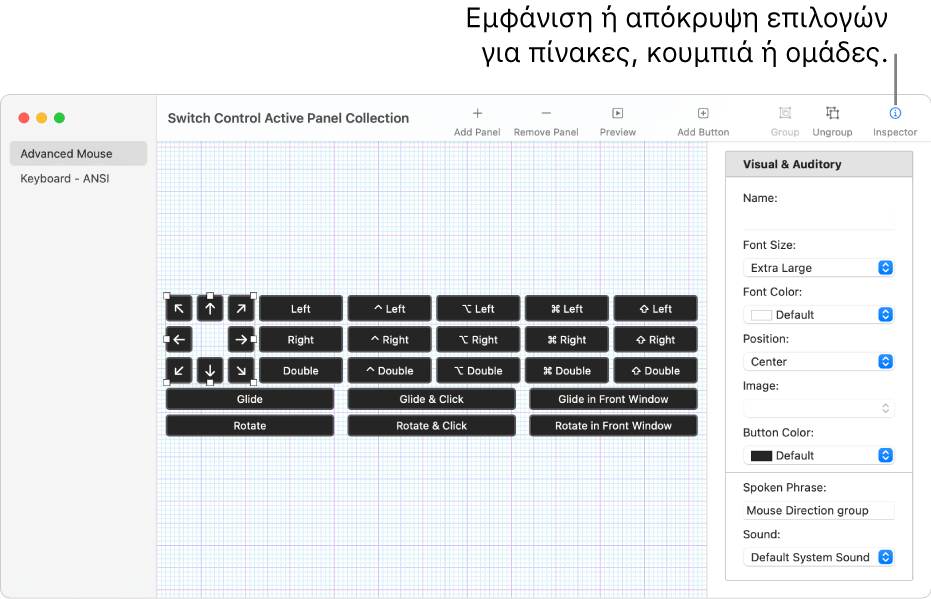Image resolution: width=931 pixels, height=599 pixels.
Task: Select the Option Double panel button
Action: pos(479,370)
